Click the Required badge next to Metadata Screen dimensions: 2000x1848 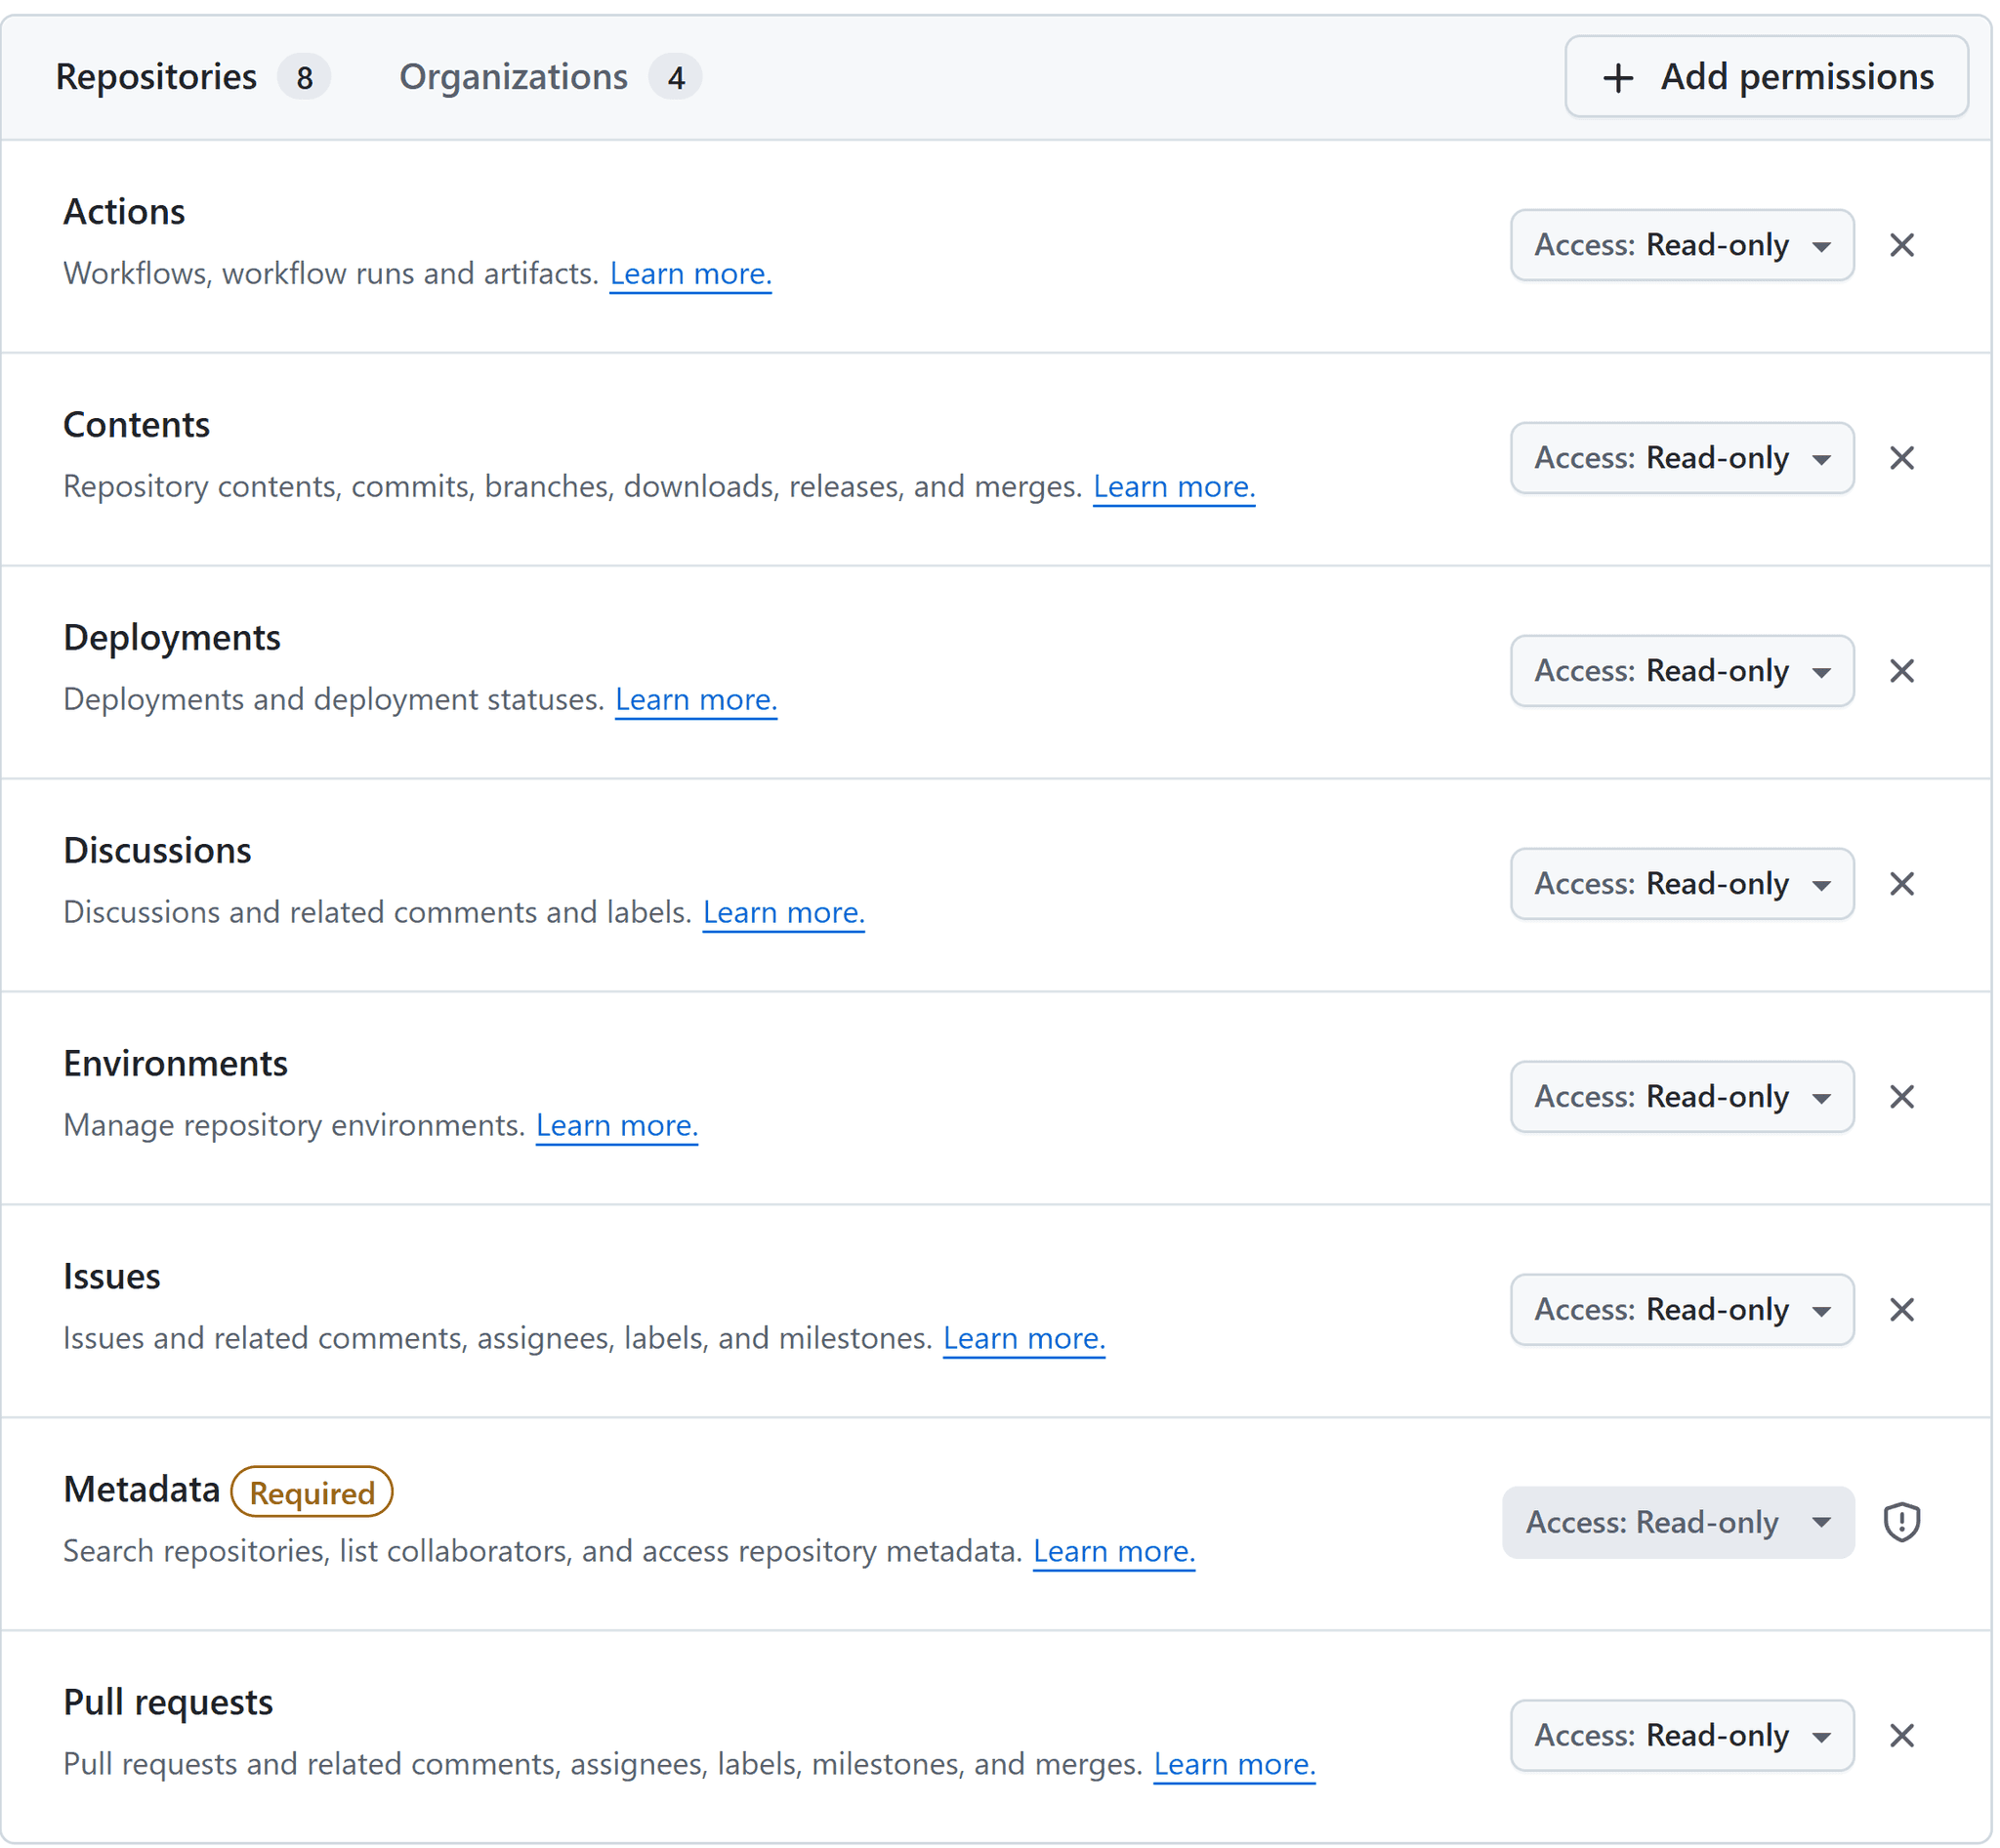pyautogui.click(x=311, y=1492)
